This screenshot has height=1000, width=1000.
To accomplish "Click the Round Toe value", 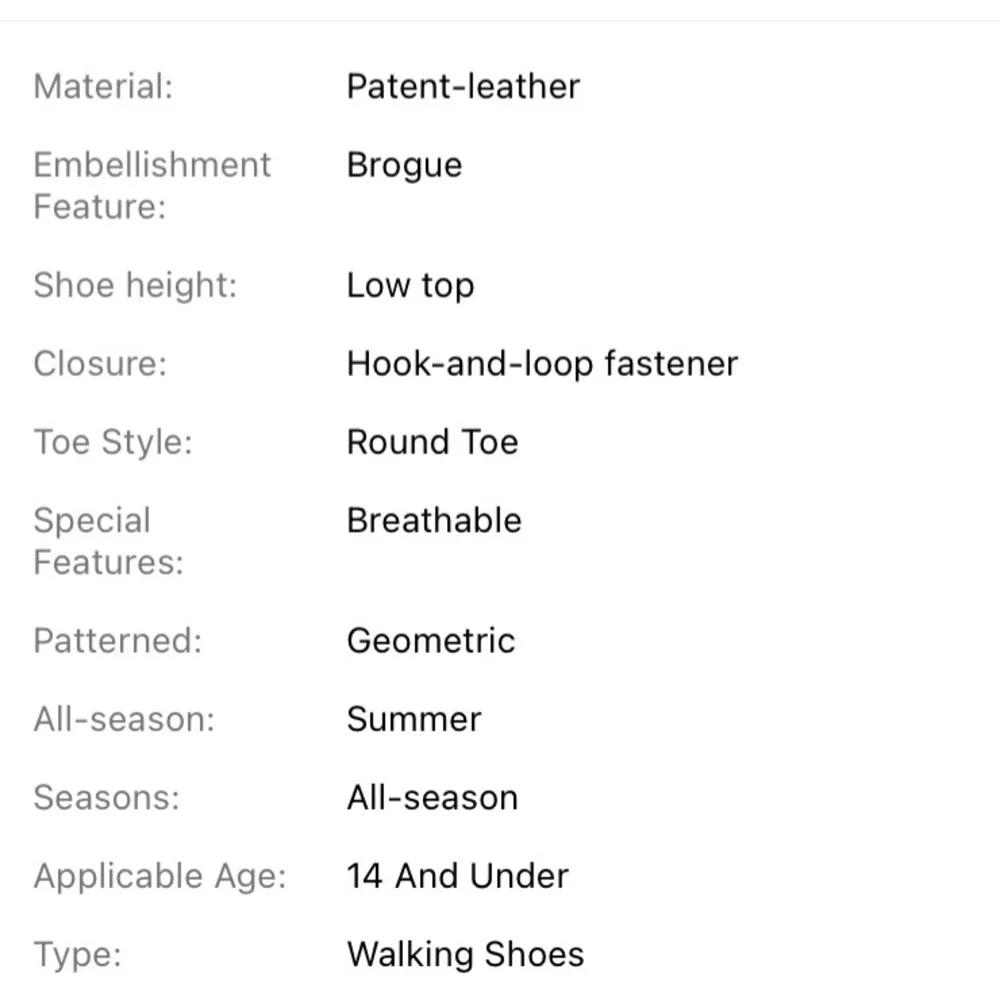I will 433,442.
